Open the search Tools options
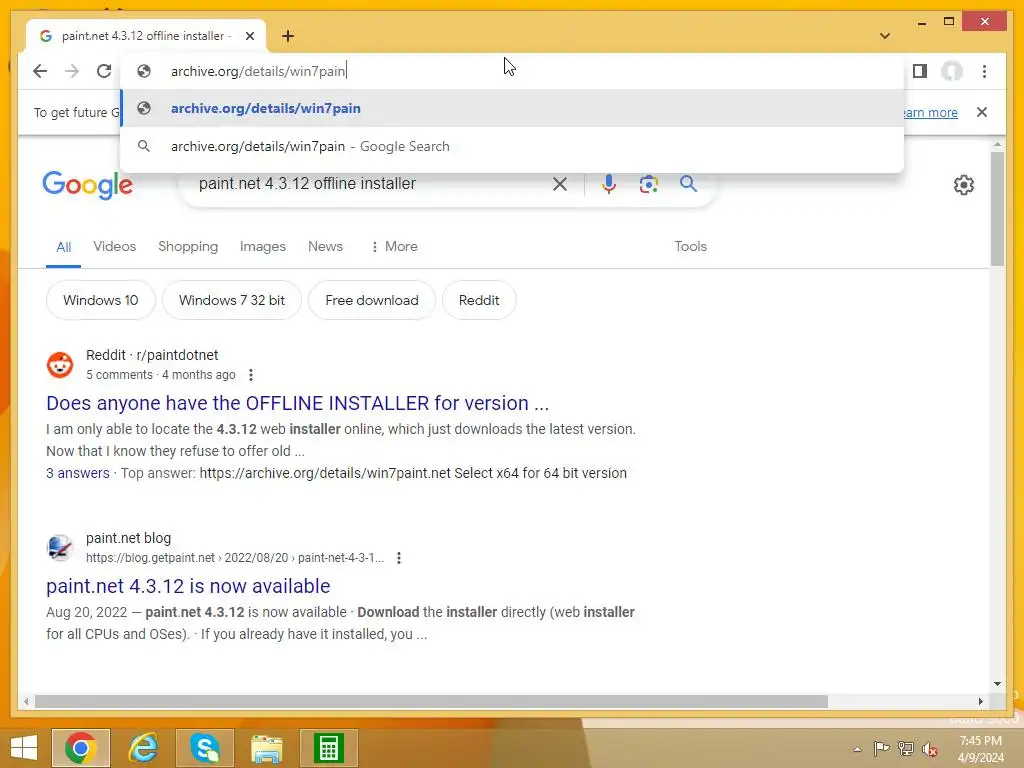1024x768 pixels. 690,246
